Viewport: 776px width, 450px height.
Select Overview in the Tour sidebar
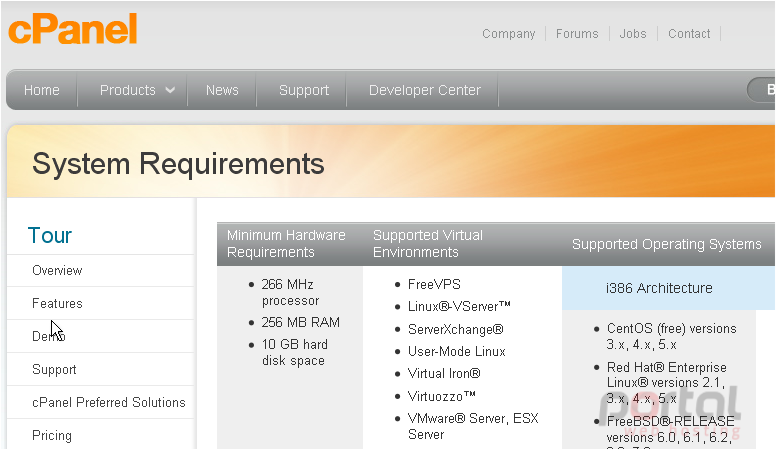57,270
